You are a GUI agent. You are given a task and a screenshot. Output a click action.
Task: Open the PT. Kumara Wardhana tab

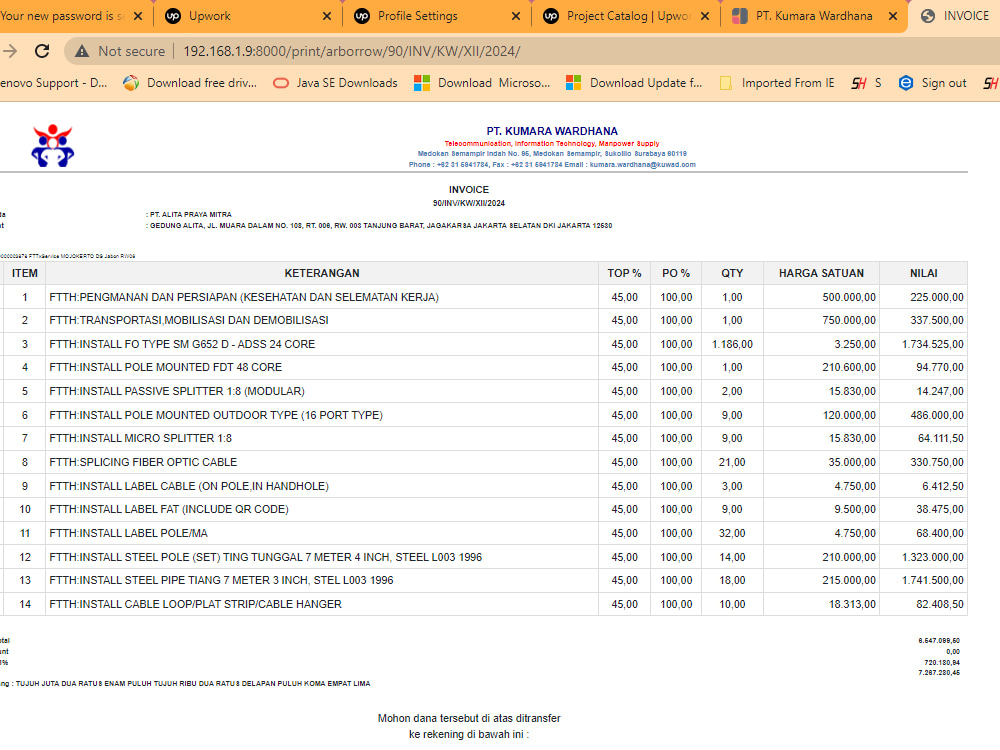(x=814, y=16)
